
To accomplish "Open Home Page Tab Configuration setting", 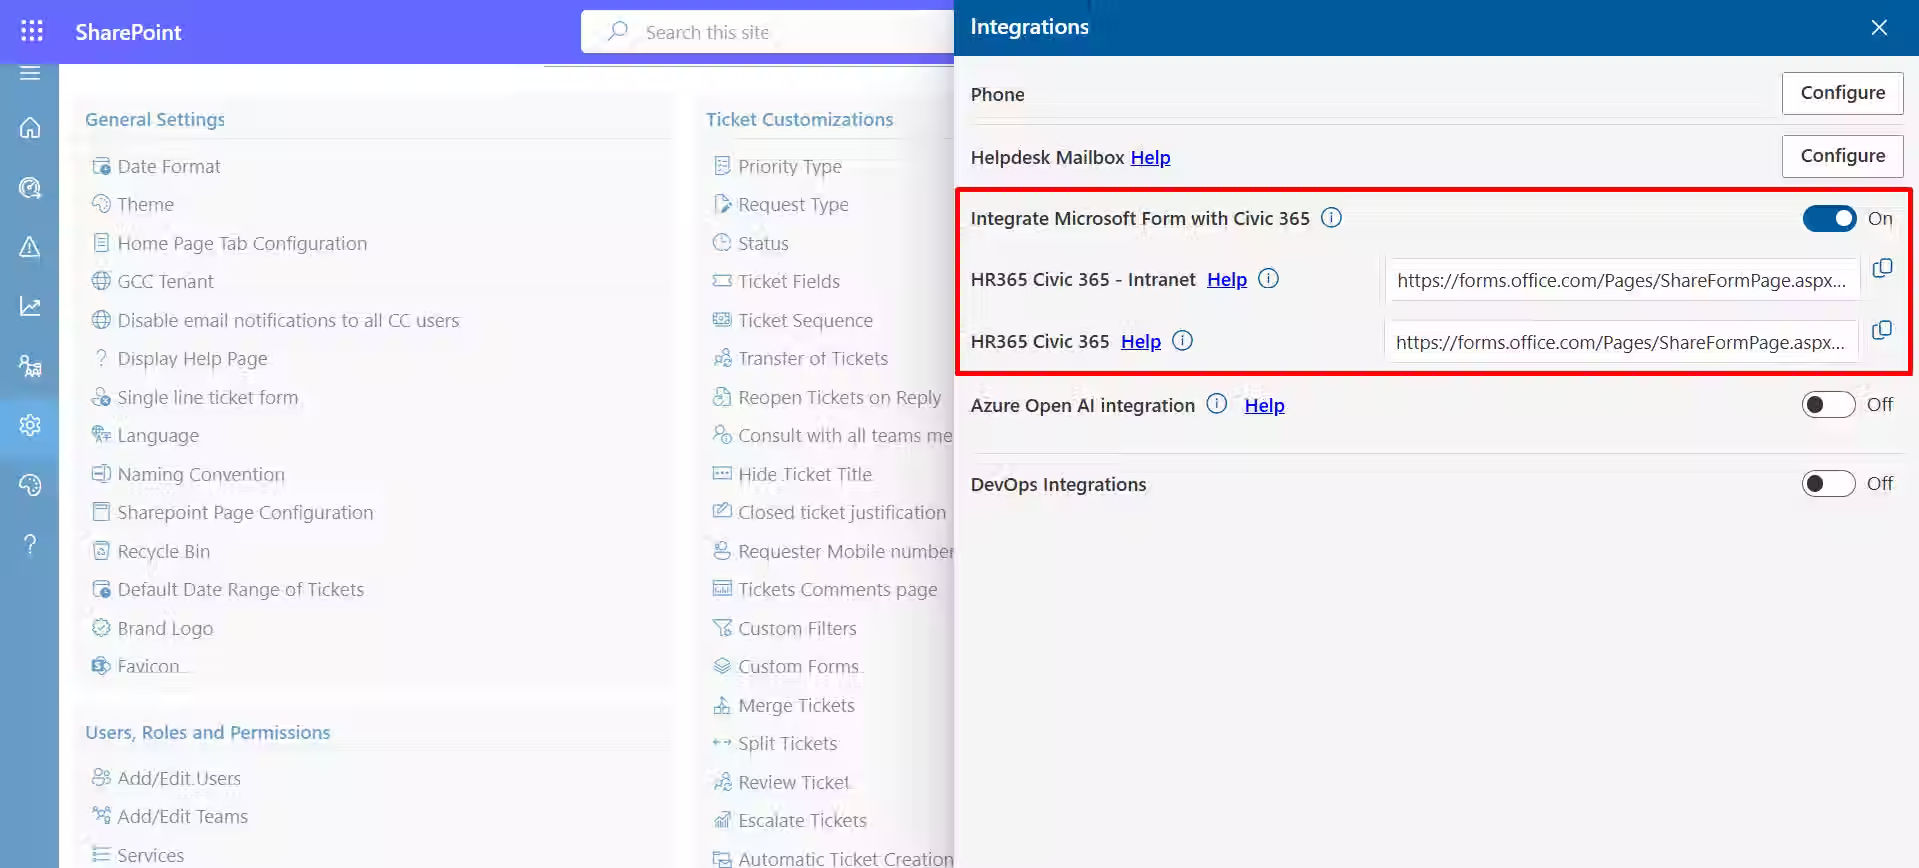I will tap(242, 243).
